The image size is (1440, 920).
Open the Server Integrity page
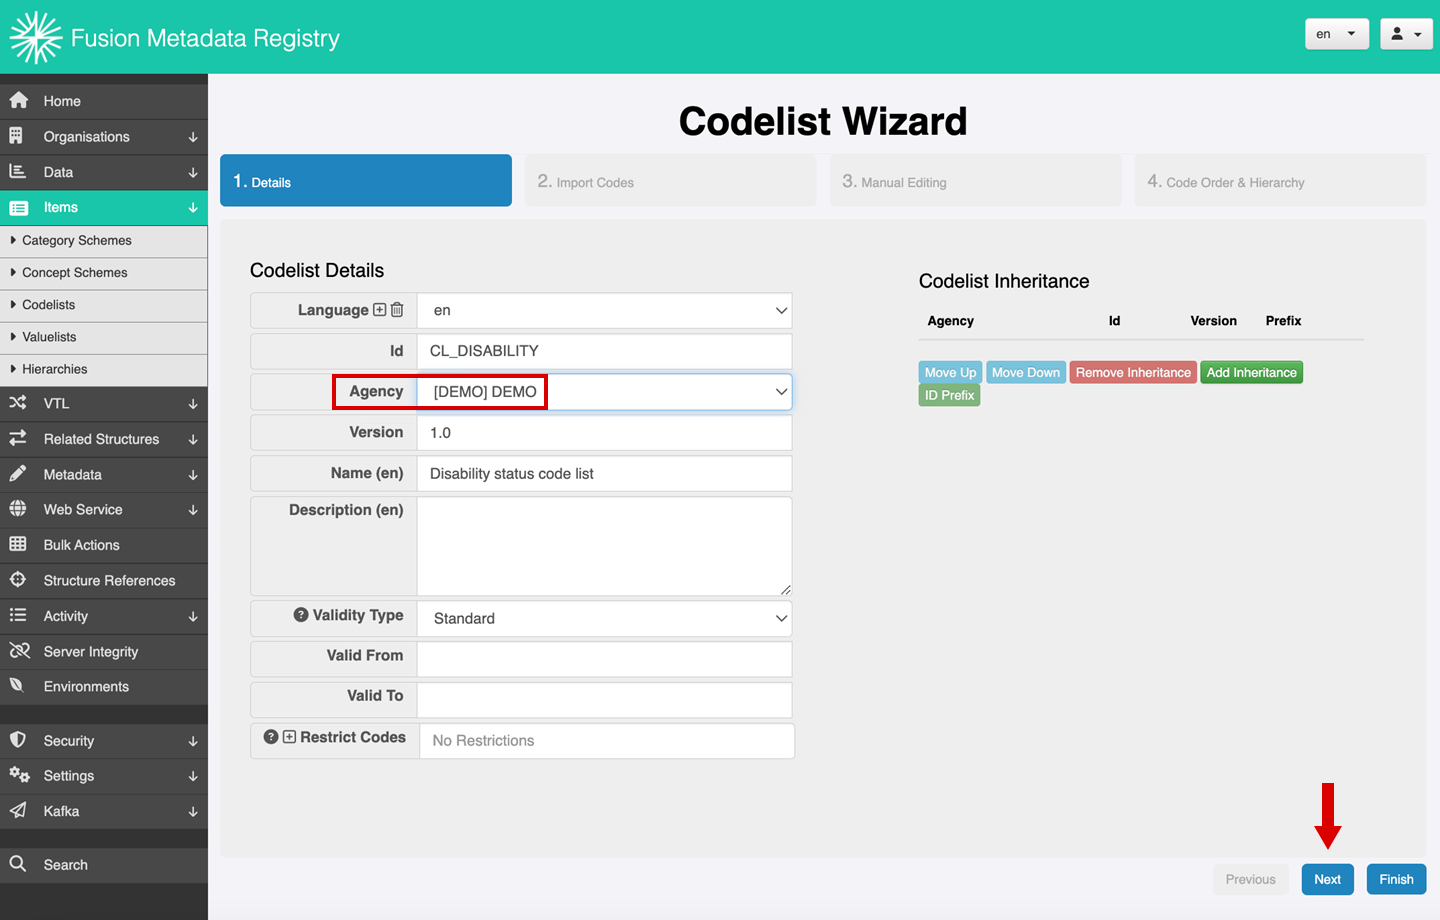click(90, 652)
